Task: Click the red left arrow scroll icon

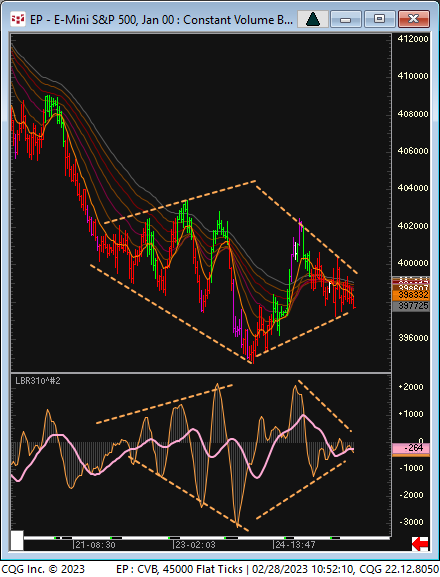Action: pyautogui.click(x=420, y=544)
